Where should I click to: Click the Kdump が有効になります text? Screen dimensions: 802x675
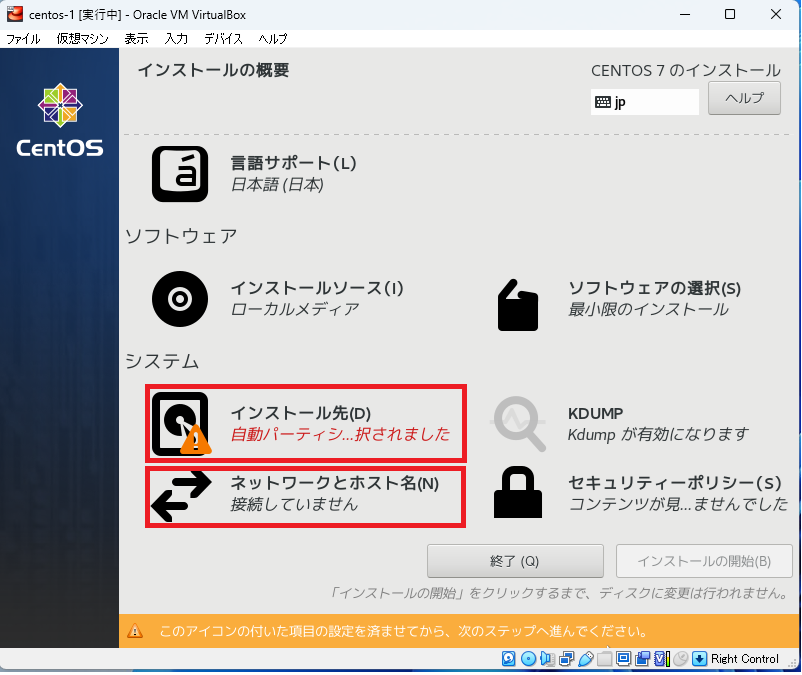point(658,434)
